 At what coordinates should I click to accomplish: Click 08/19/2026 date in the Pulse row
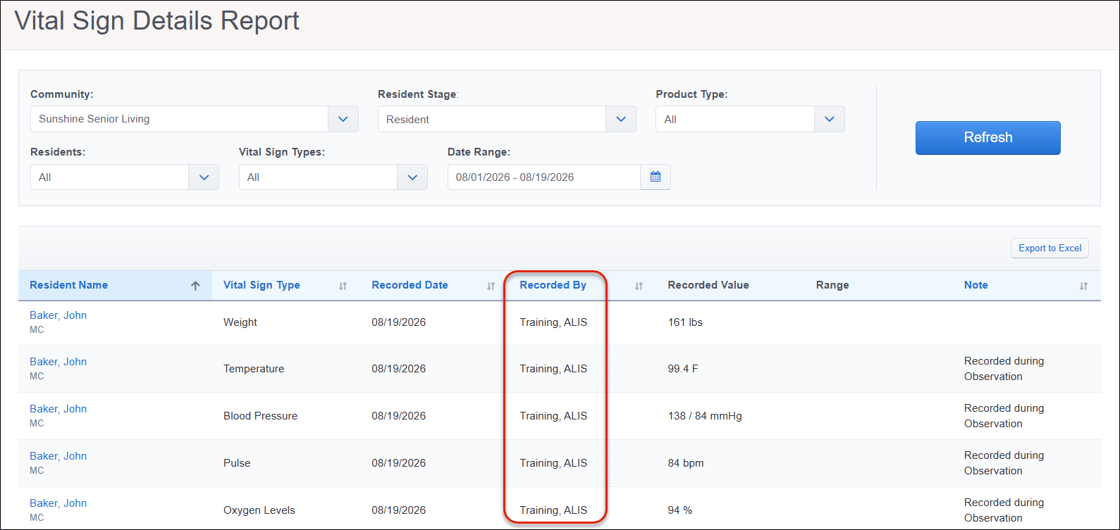click(399, 464)
